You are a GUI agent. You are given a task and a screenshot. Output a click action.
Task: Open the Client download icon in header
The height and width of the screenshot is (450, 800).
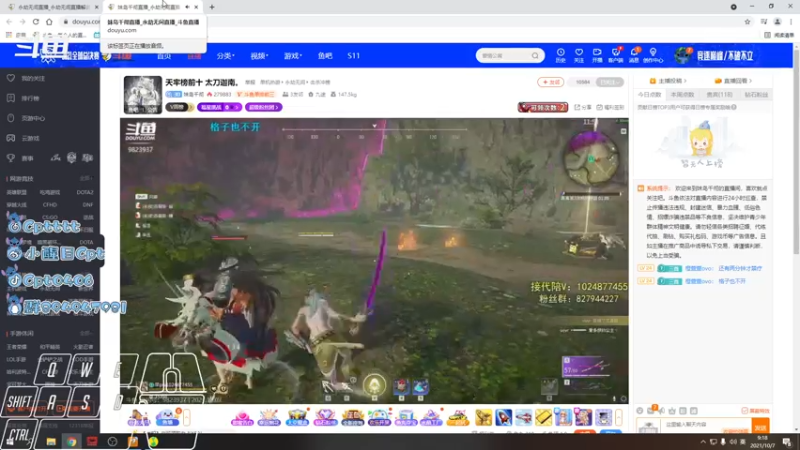tap(615, 55)
